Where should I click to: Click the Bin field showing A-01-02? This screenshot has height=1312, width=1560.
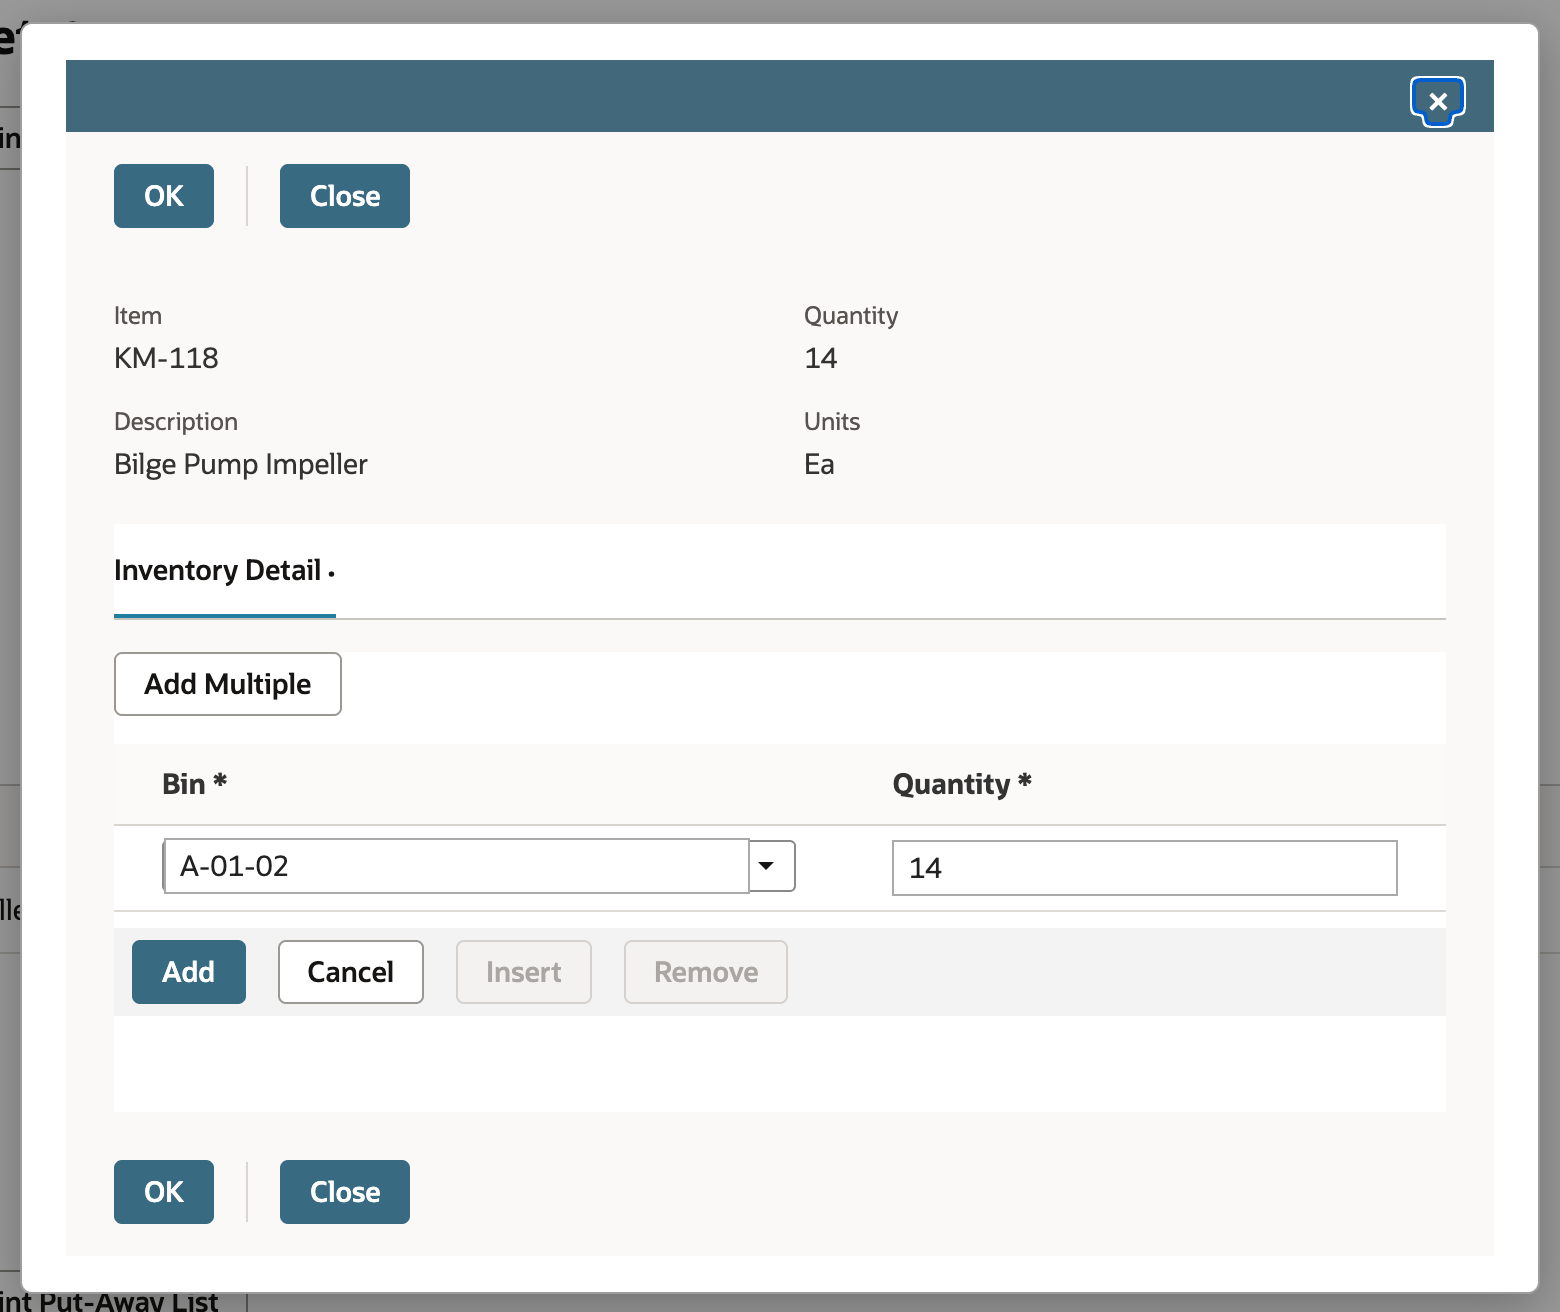[x=456, y=866]
